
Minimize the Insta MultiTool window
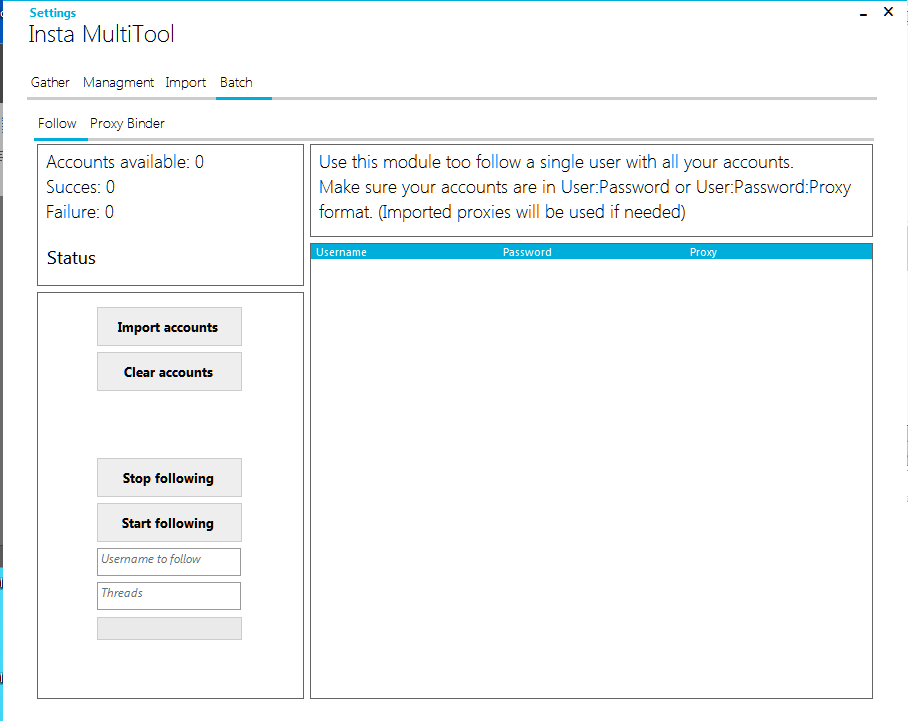[x=863, y=13]
